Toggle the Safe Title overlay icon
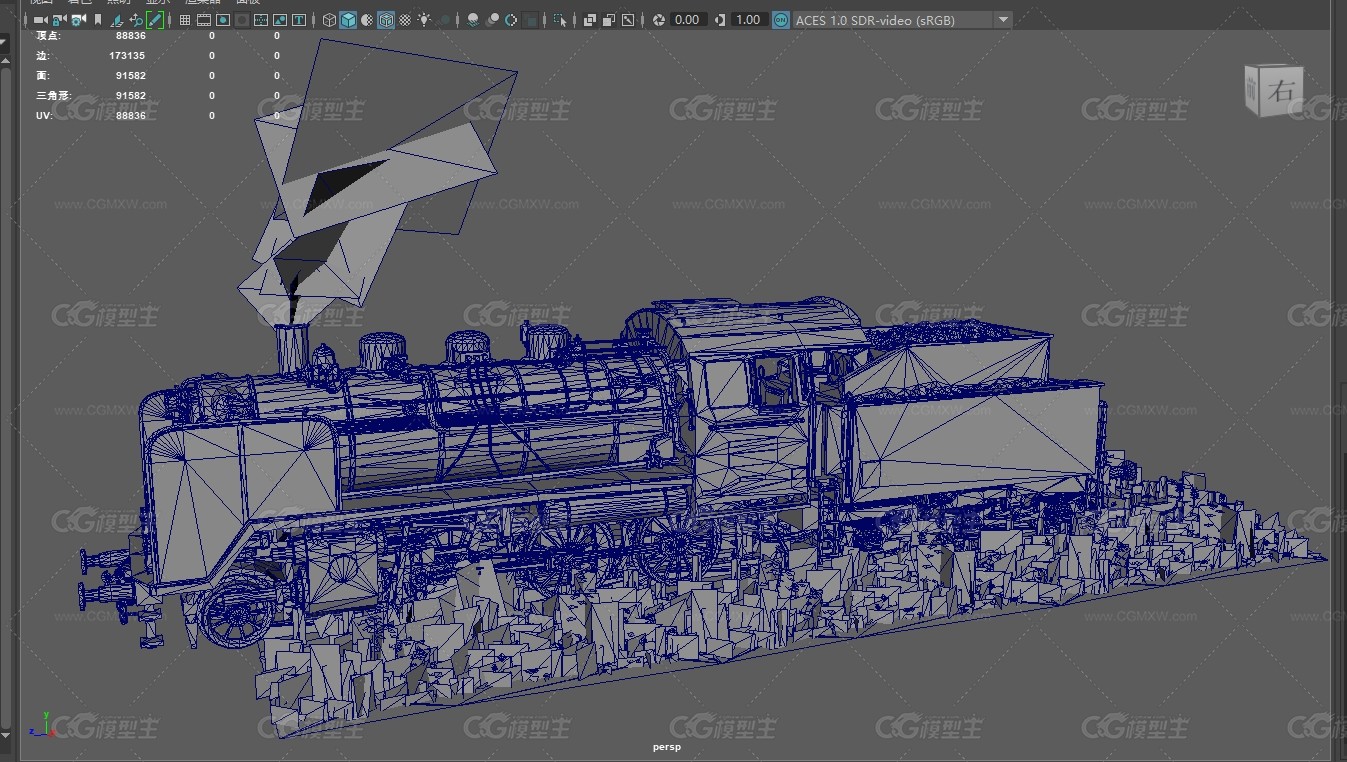This screenshot has height=762, width=1347. tap(299, 20)
